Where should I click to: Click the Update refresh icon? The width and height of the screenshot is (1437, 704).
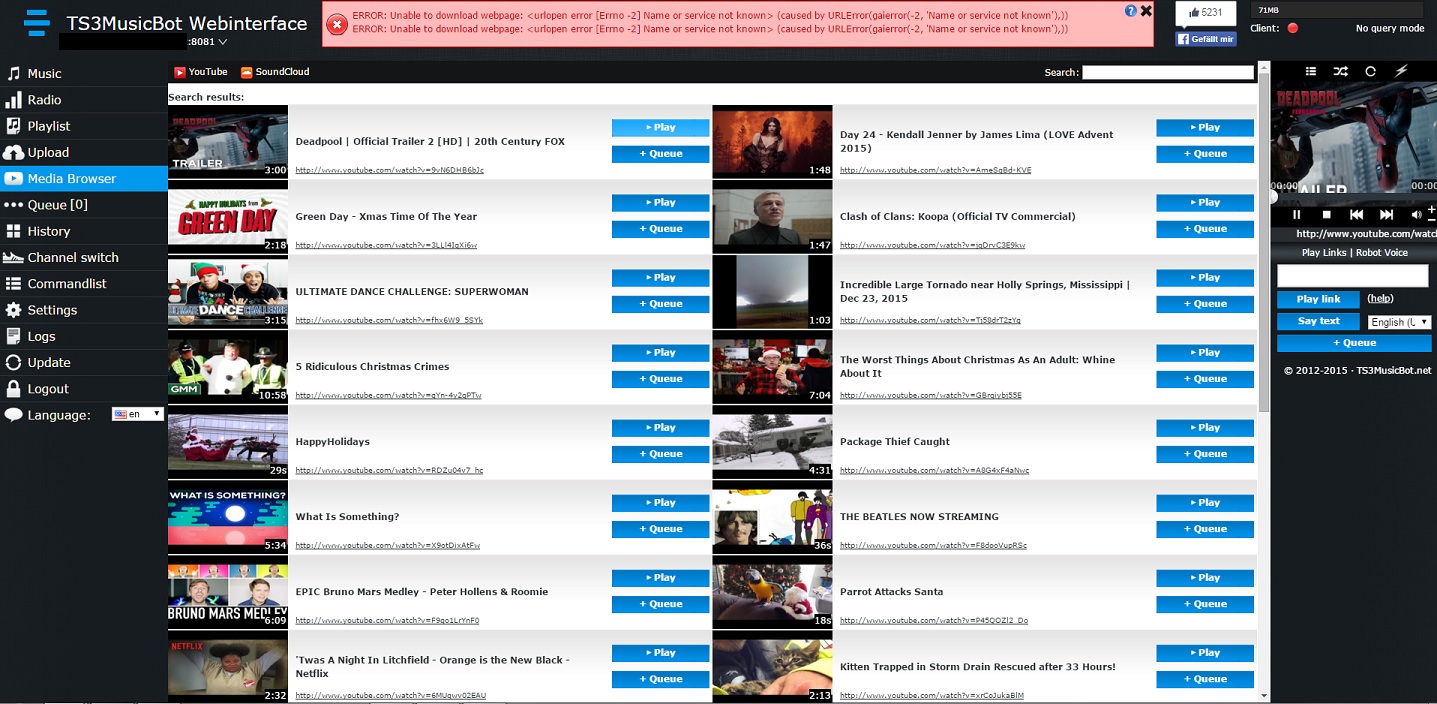pyautogui.click(x=13, y=362)
